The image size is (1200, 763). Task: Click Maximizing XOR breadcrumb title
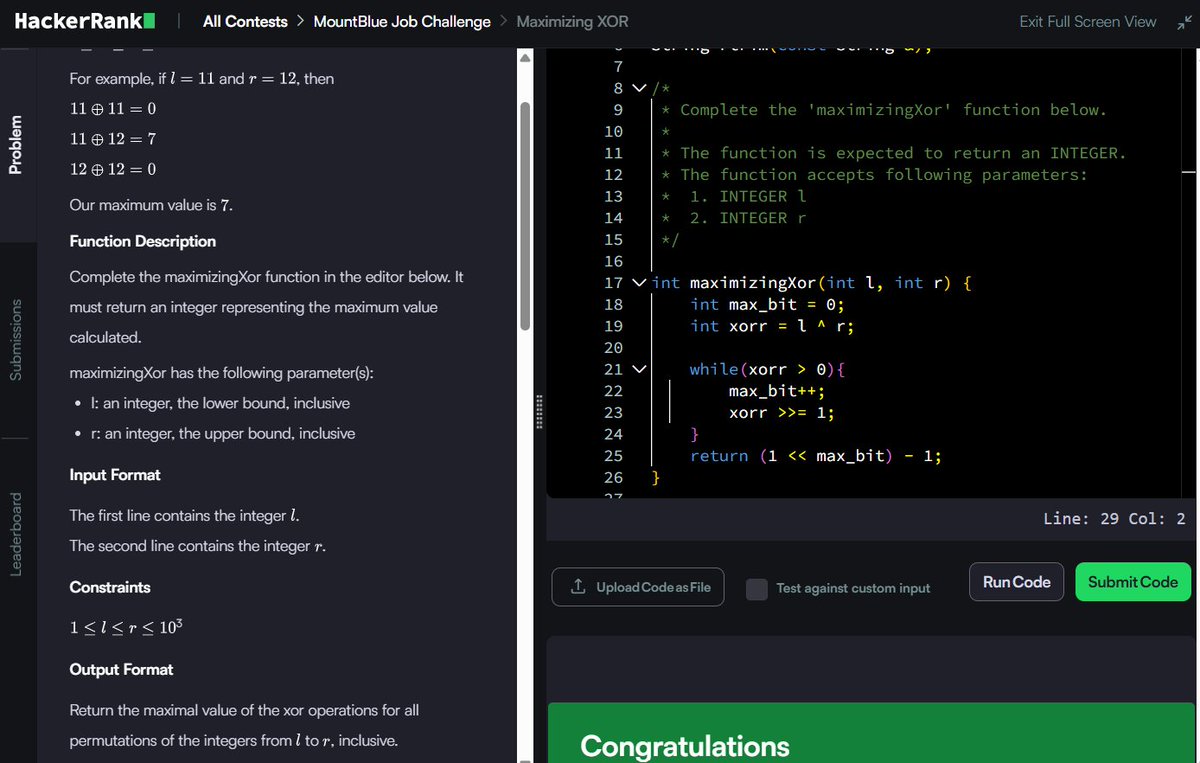572,21
